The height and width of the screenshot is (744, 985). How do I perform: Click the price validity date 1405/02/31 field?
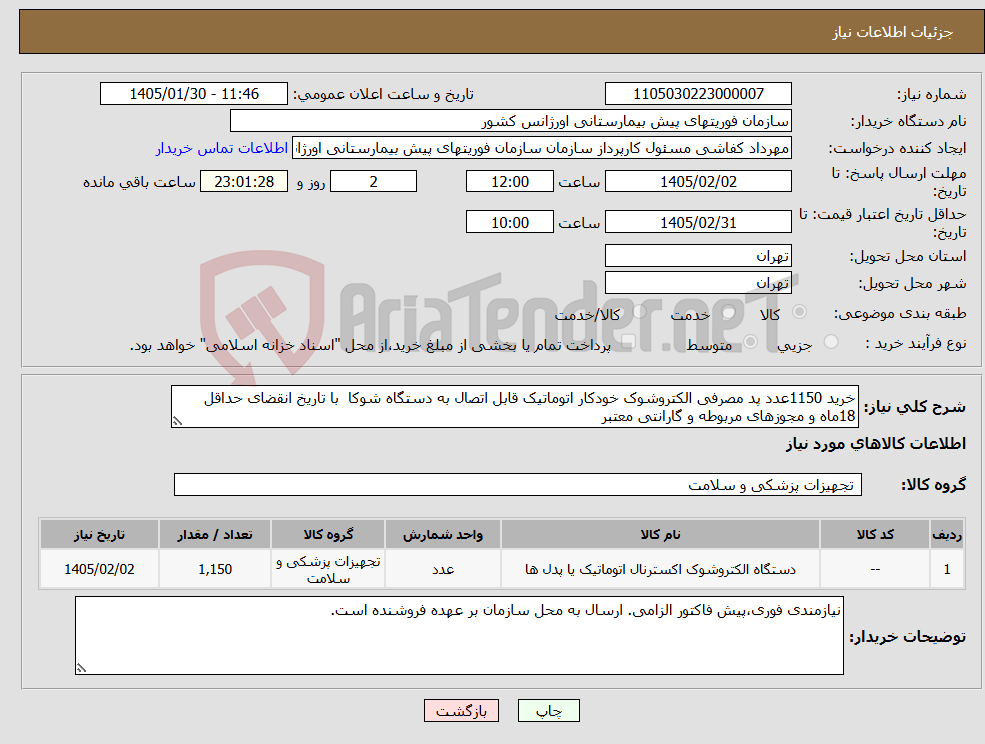pos(698,222)
